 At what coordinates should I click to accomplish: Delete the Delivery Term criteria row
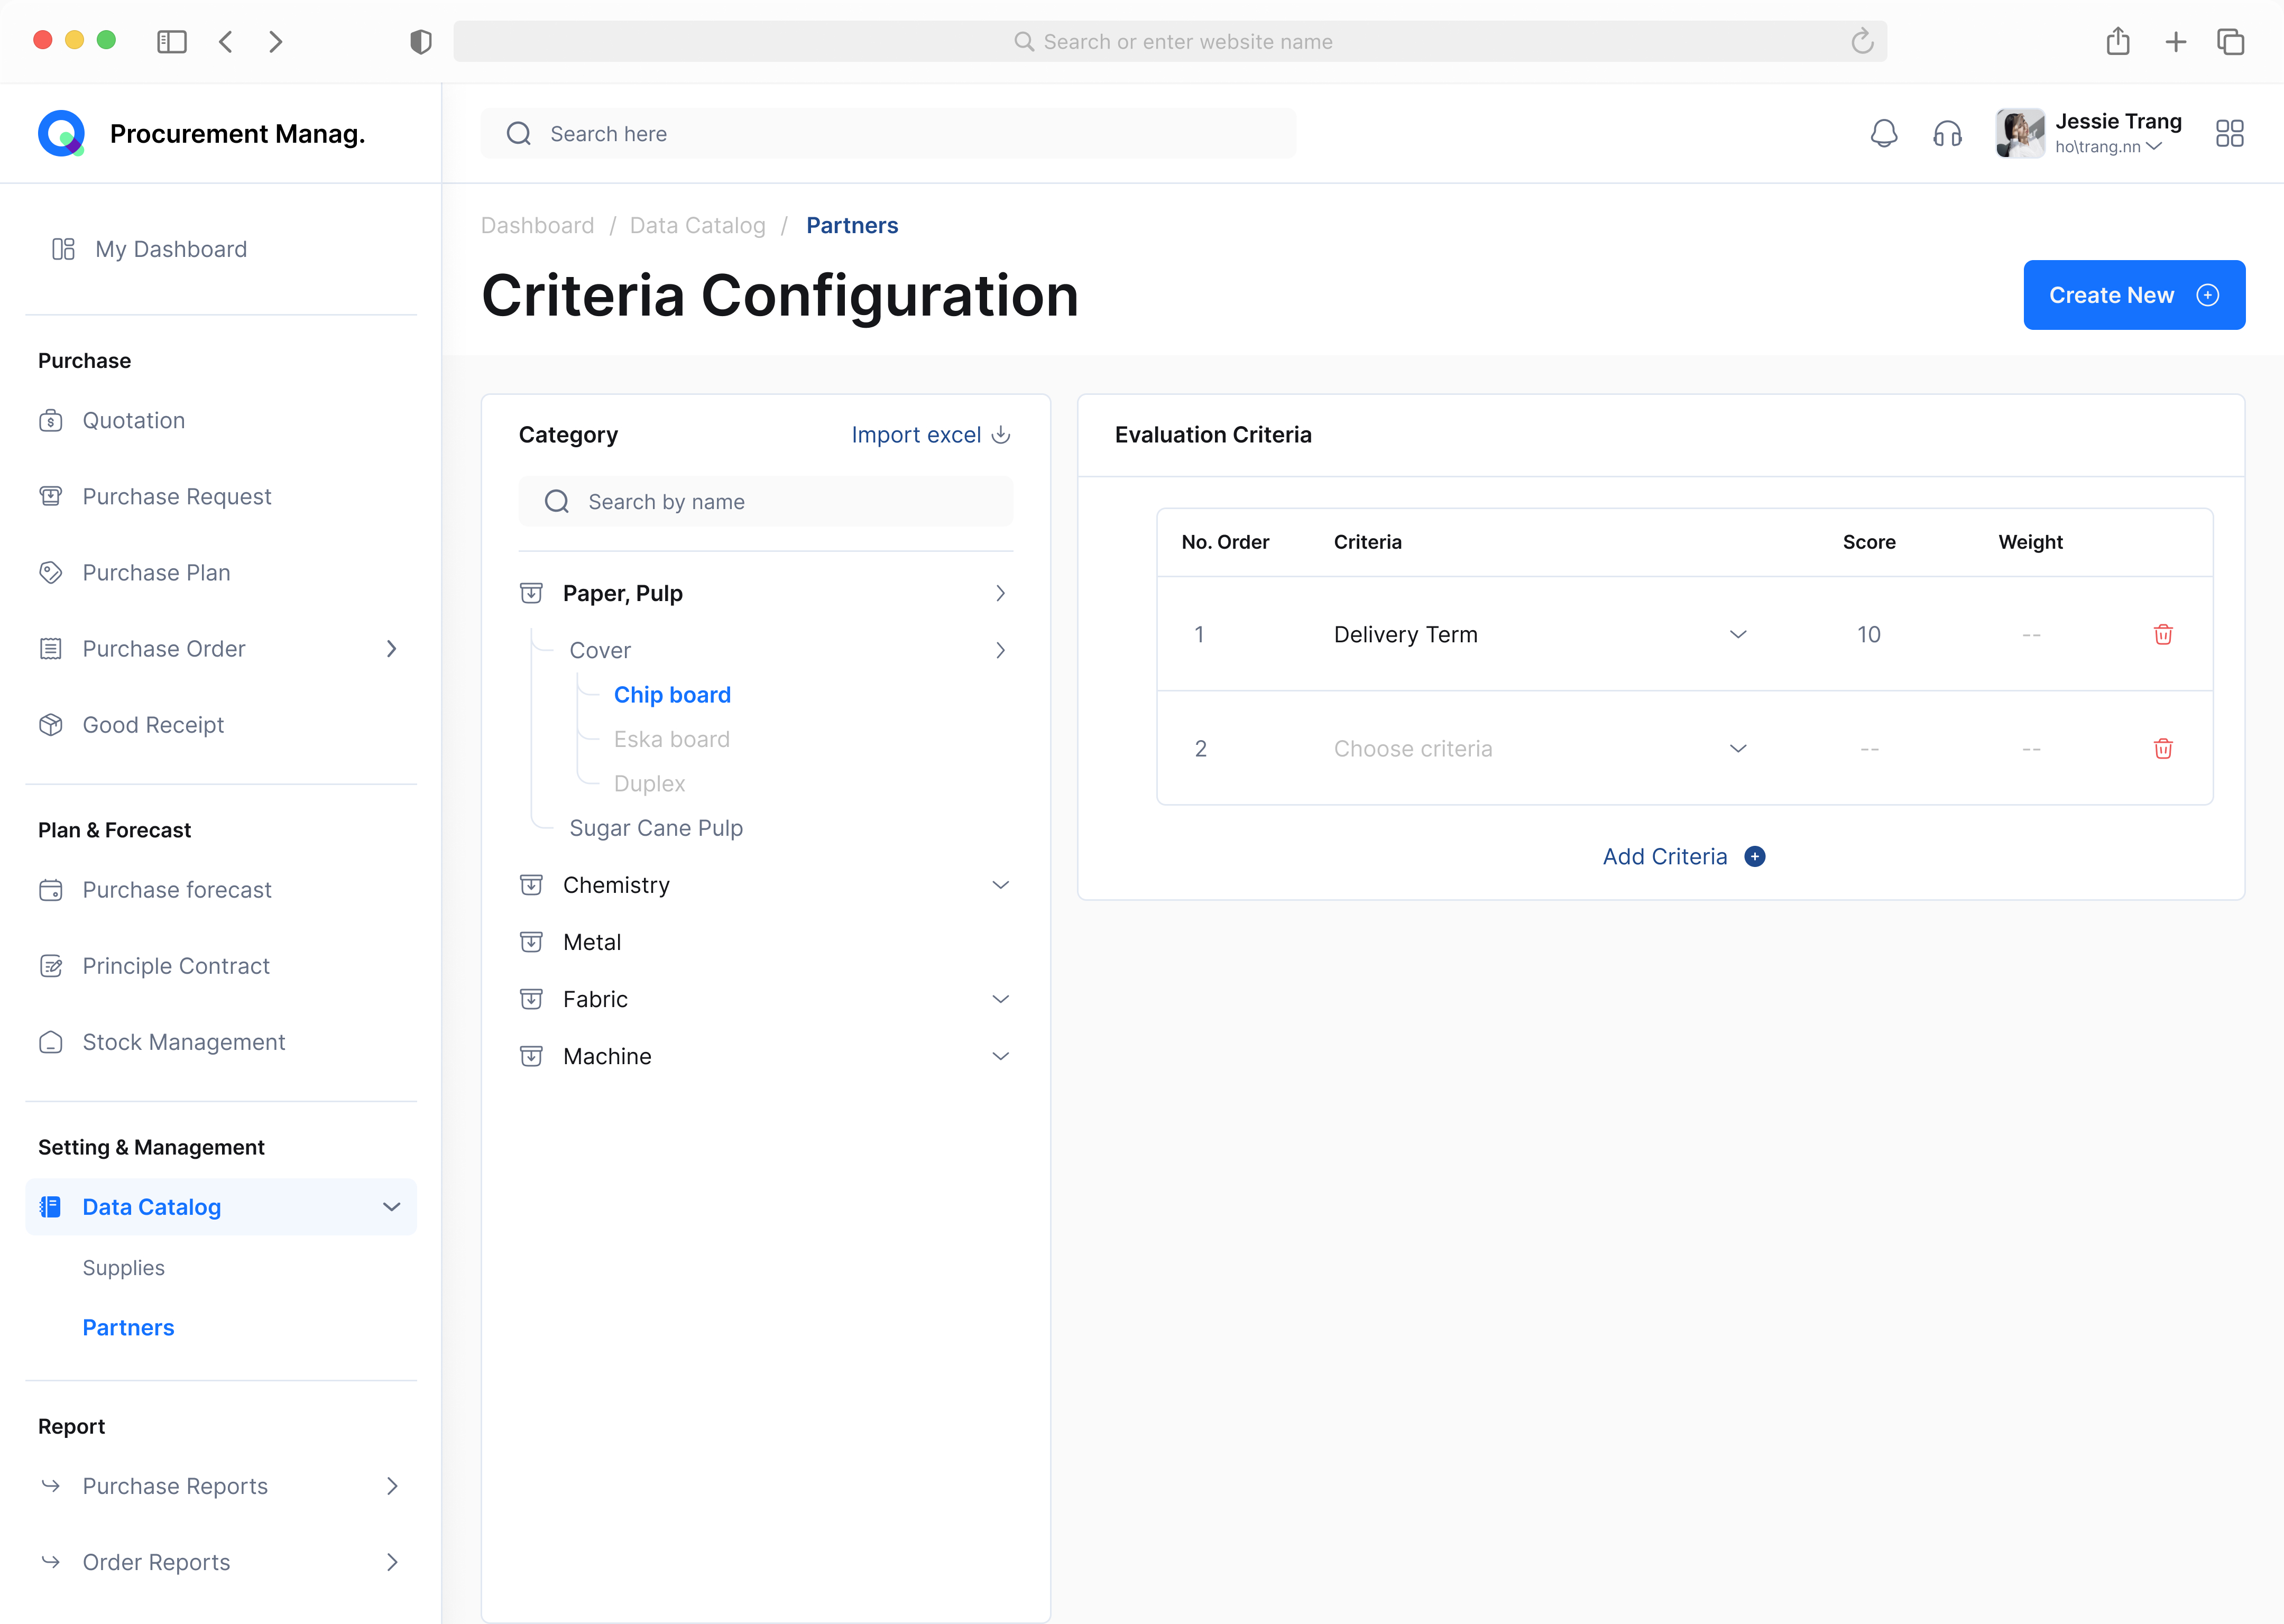point(2162,634)
